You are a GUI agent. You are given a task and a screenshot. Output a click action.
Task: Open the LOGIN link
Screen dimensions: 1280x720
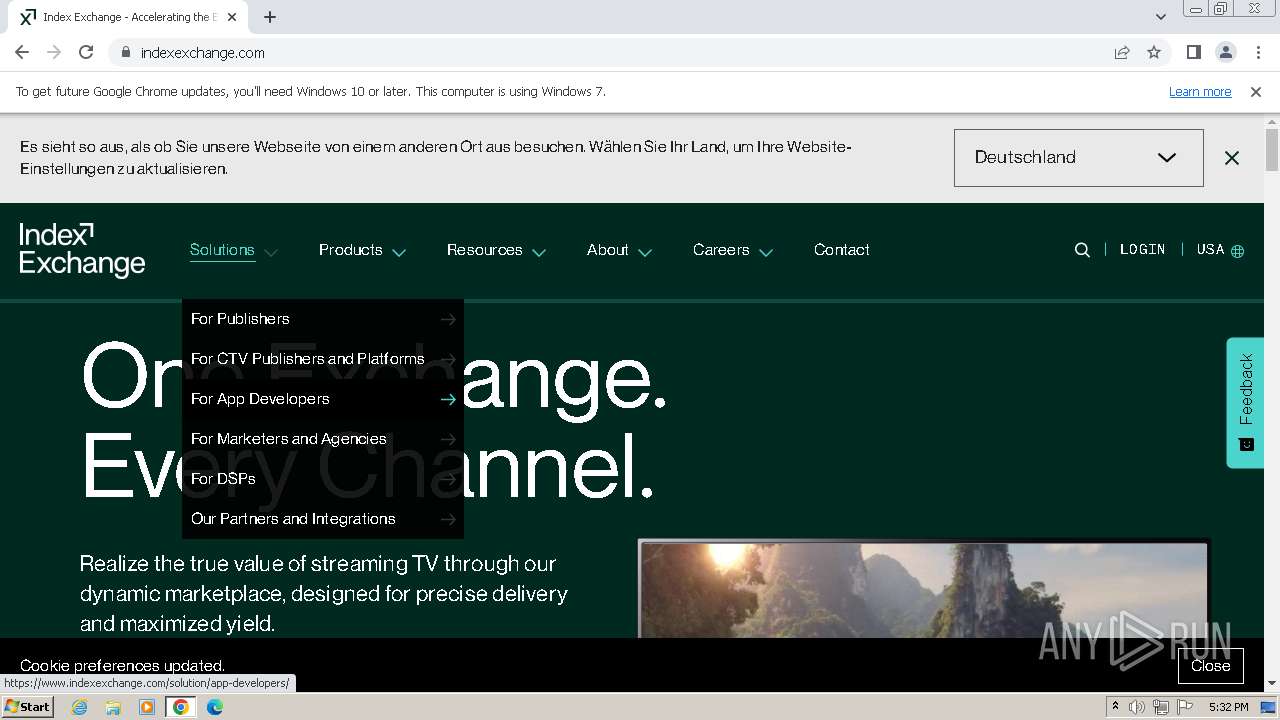pos(1143,250)
